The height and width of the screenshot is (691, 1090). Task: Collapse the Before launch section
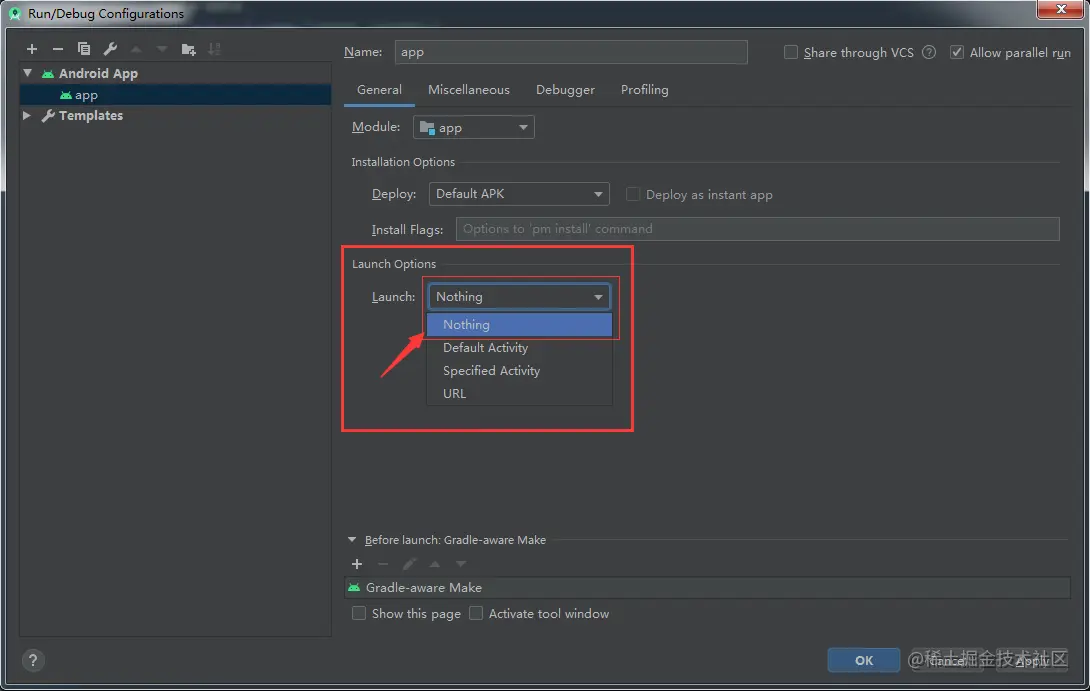pyautogui.click(x=352, y=539)
